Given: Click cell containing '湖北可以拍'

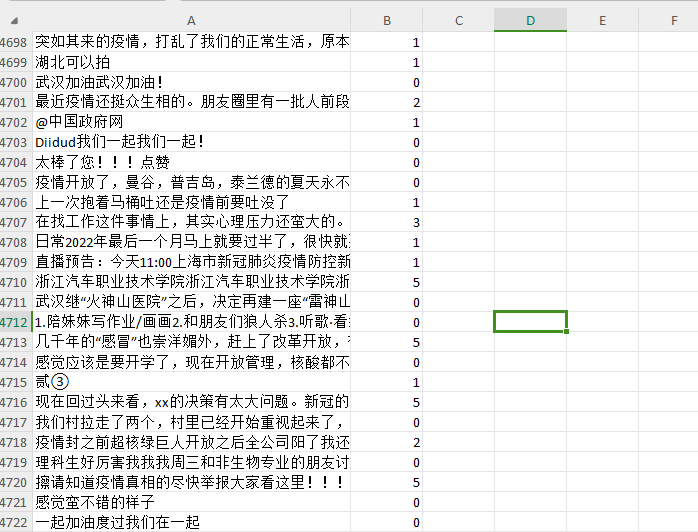Looking at the screenshot, I should [x=191, y=62].
